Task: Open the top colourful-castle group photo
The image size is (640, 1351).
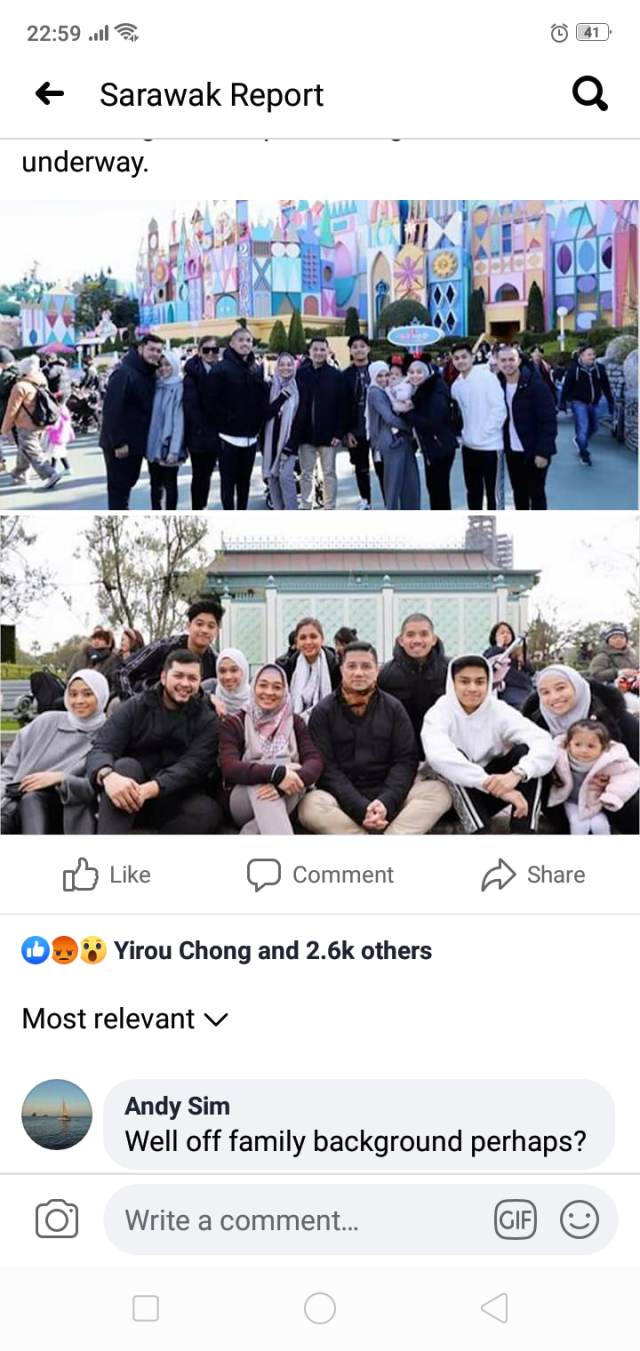Action: coord(320,355)
